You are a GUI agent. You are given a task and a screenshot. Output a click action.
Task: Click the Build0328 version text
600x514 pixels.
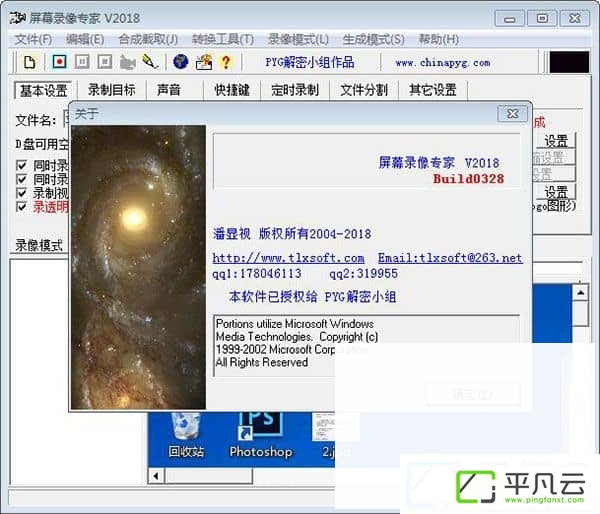[x=468, y=179]
